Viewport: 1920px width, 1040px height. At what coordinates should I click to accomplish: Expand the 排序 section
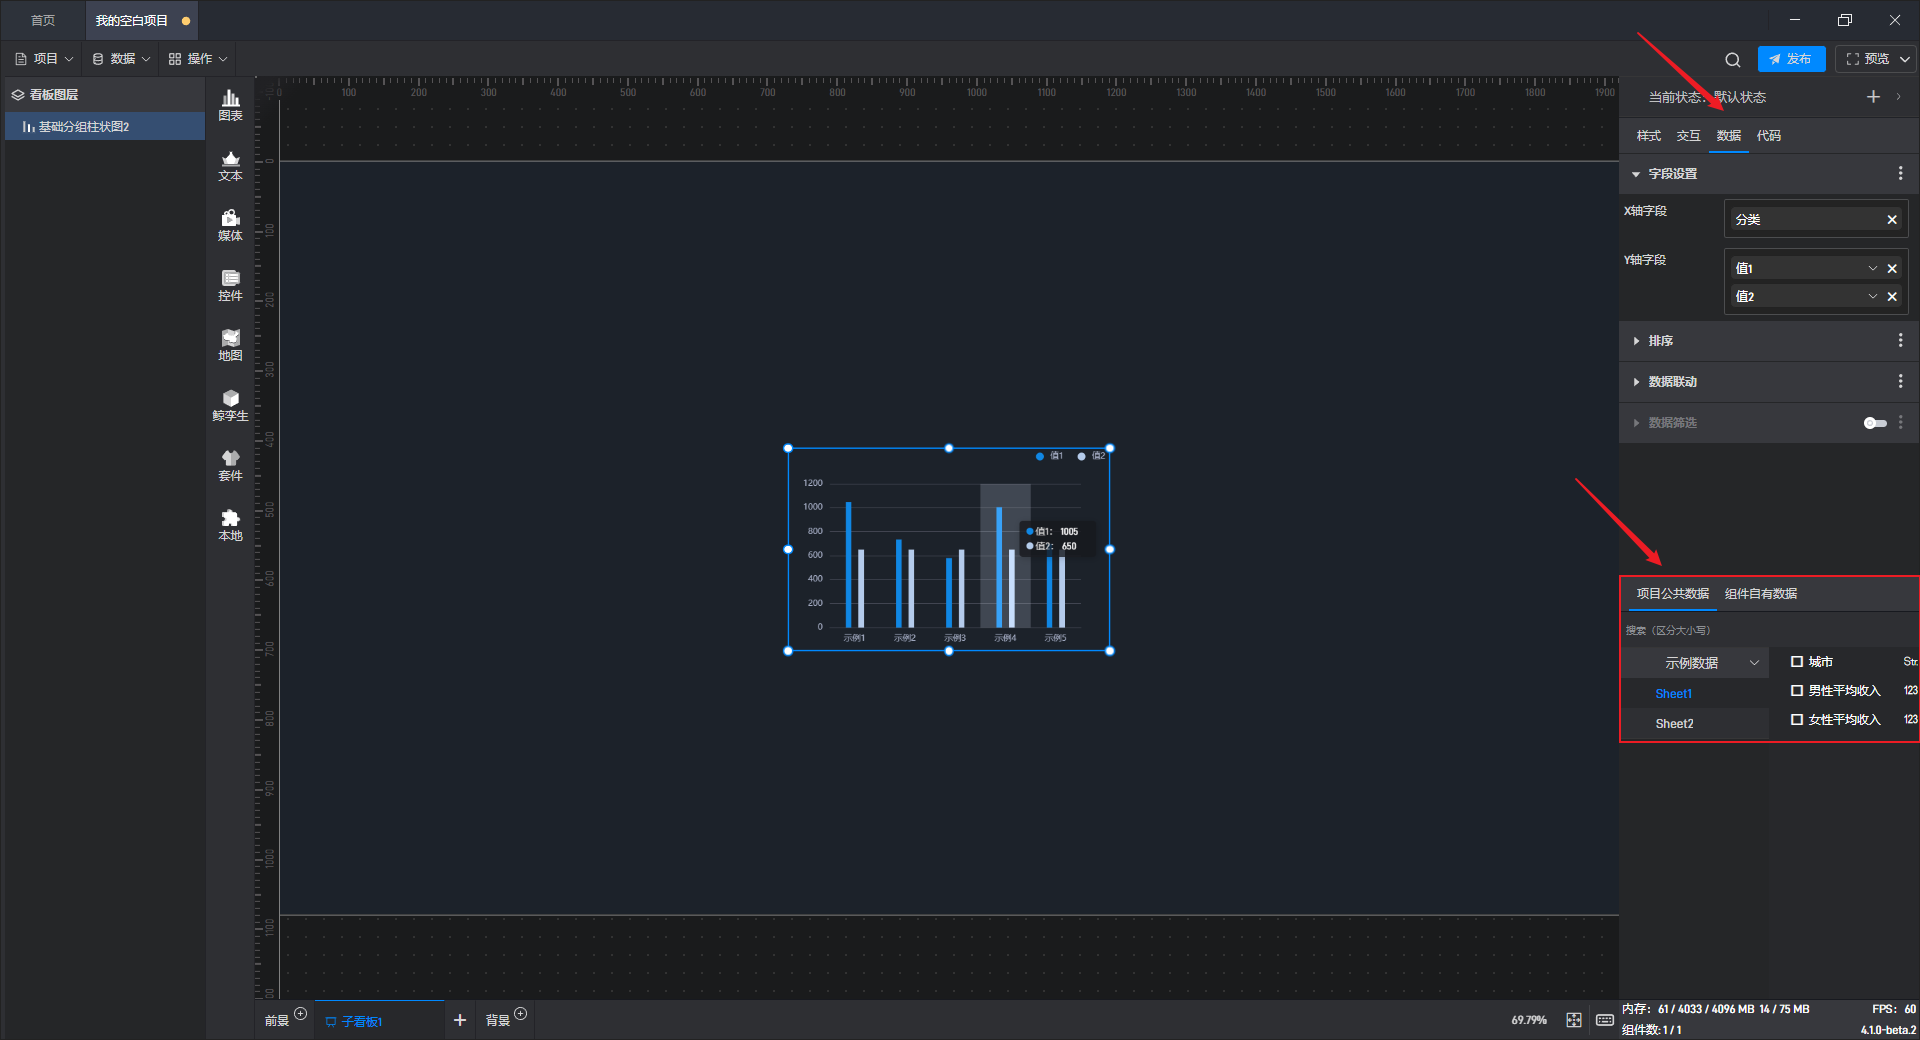[1636, 341]
